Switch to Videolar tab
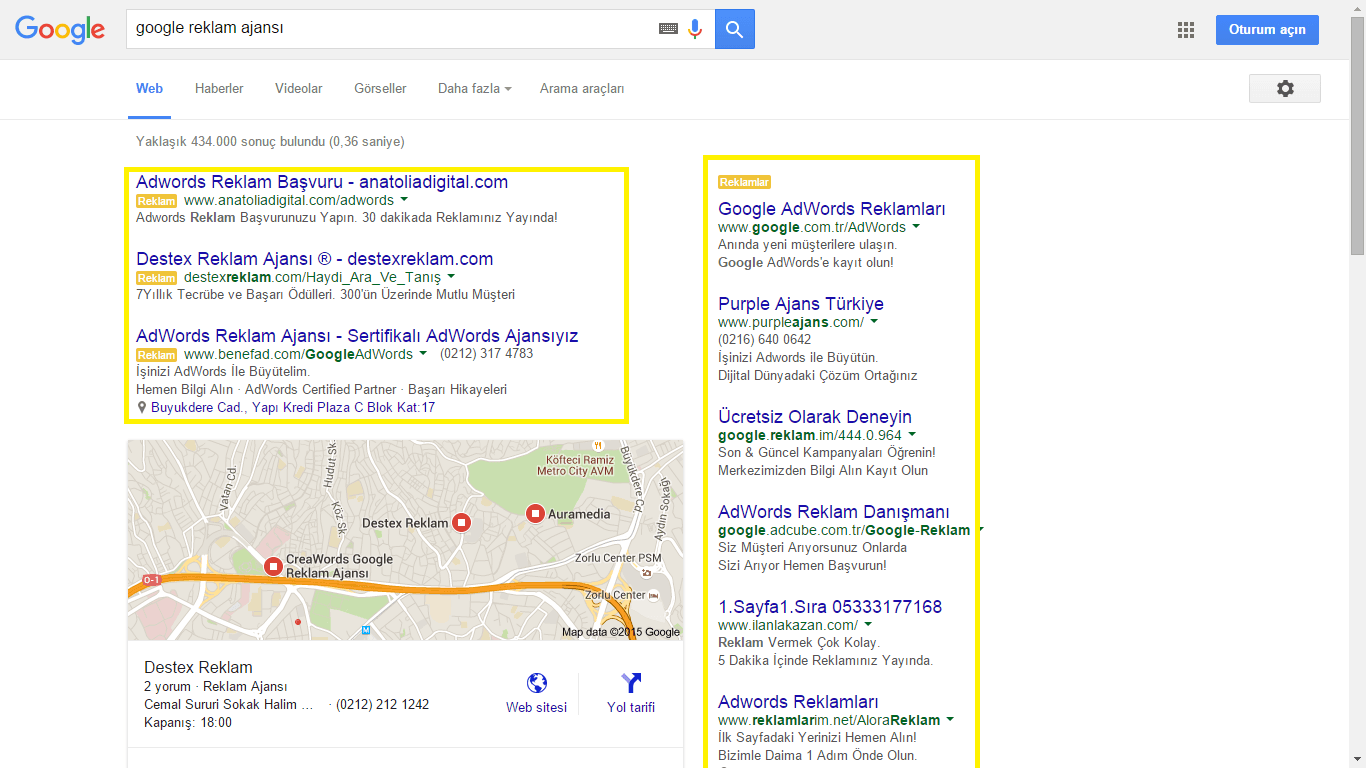The image size is (1366, 768). point(299,88)
